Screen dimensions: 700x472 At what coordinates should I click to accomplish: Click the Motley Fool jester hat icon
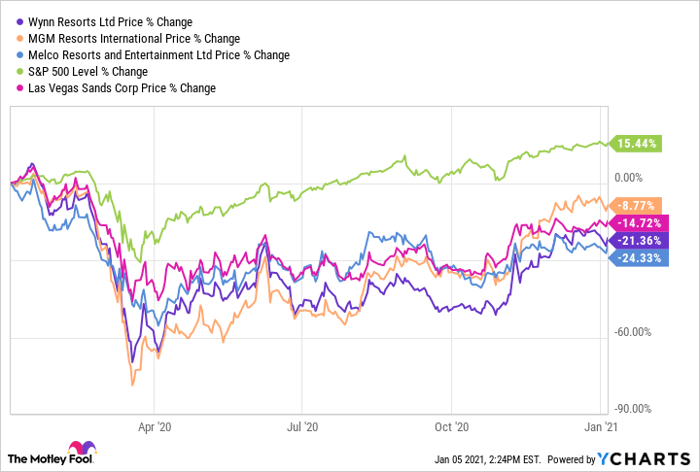(x=79, y=450)
